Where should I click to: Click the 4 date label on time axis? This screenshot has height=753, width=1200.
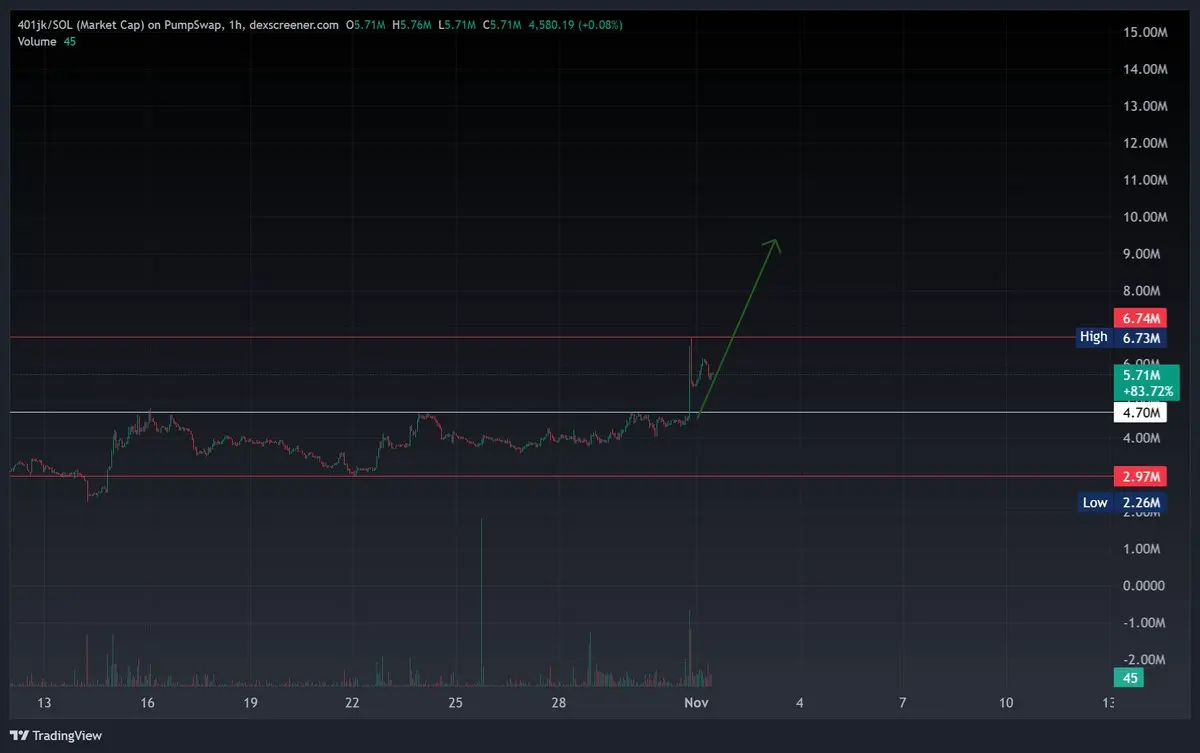pos(800,703)
